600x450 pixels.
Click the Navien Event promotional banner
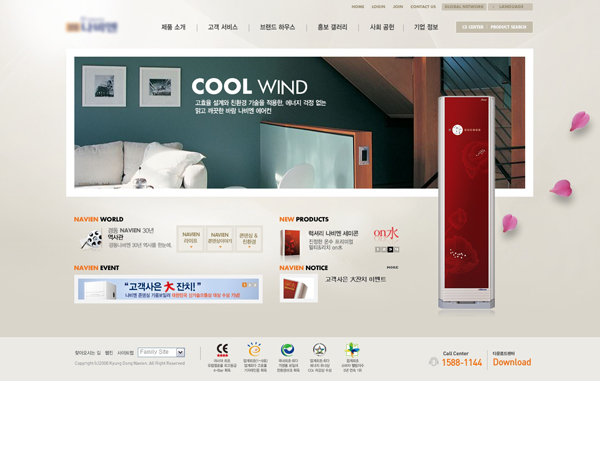pyautogui.click(x=168, y=289)
